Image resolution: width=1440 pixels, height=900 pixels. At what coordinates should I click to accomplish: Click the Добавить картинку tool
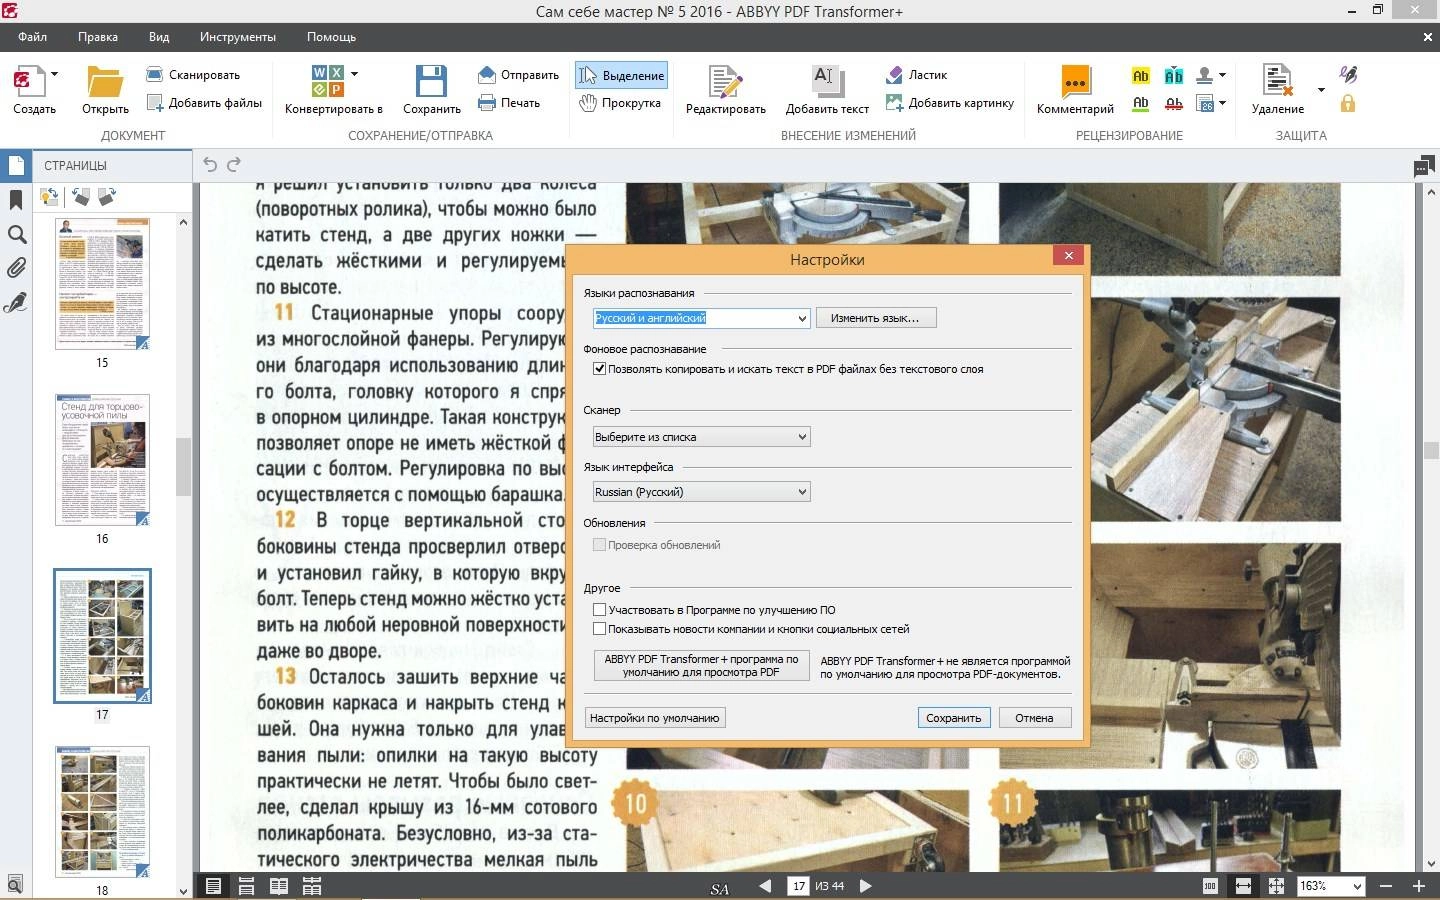pyautogui.click(x=949, y=102)
